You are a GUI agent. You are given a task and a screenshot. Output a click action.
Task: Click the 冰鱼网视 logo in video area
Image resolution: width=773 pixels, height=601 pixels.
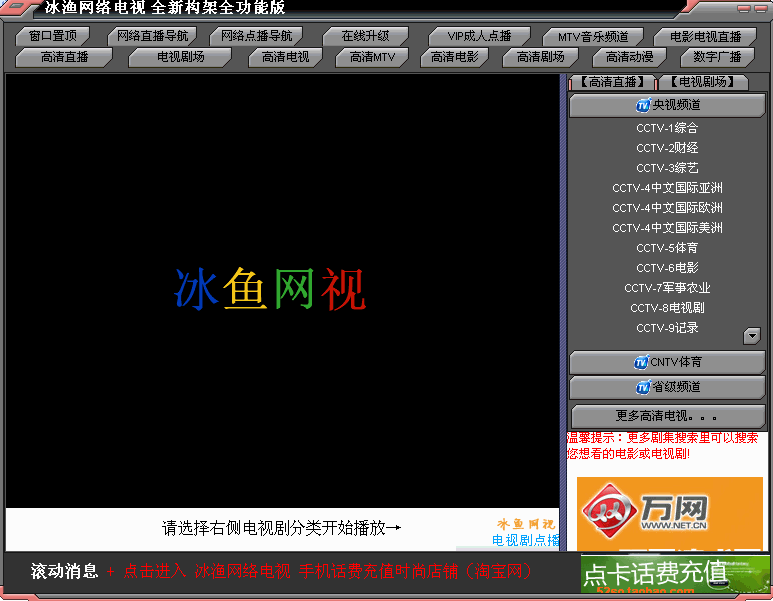[x=270, y=289]
